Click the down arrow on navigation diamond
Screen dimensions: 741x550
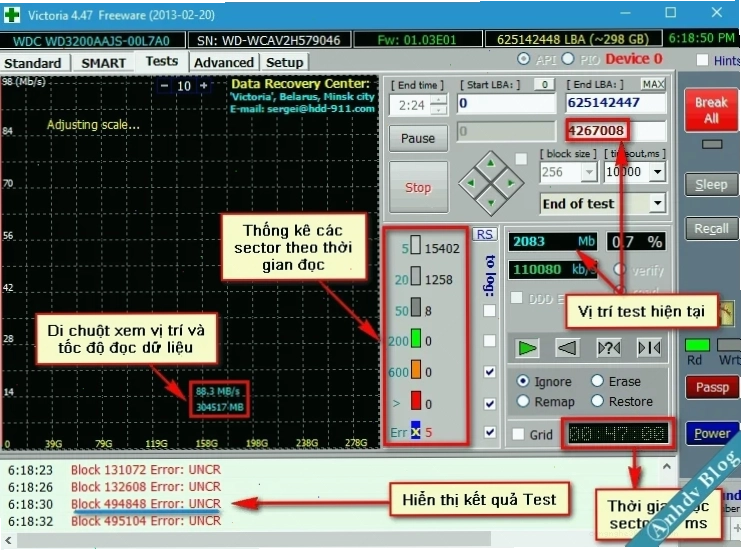(x=491, y=203)
